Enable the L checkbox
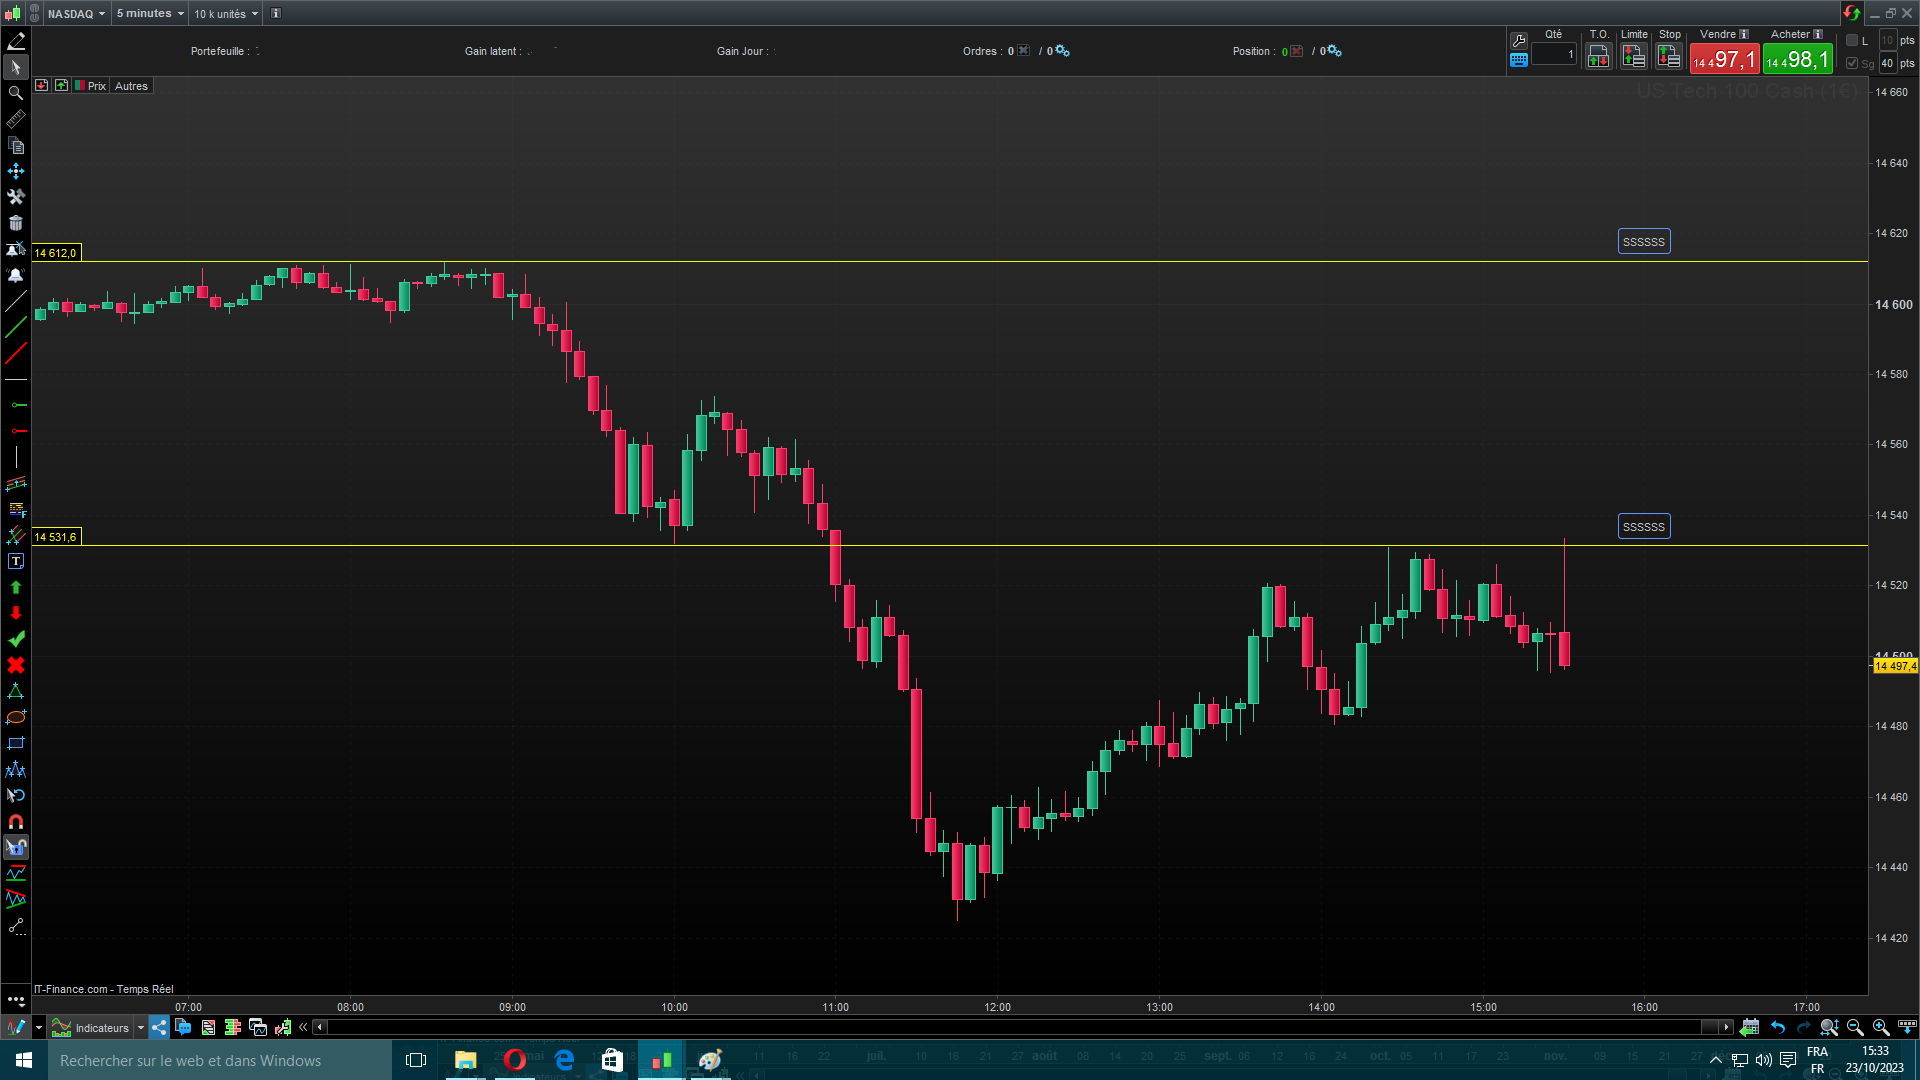The image size is (1920, 1080). point(1852,40)
